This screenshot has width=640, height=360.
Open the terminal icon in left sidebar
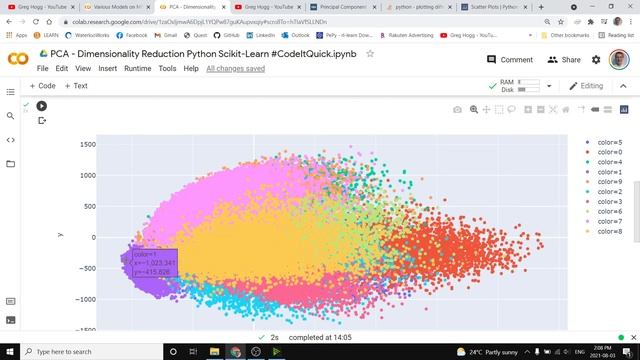(x=11, y=320)
